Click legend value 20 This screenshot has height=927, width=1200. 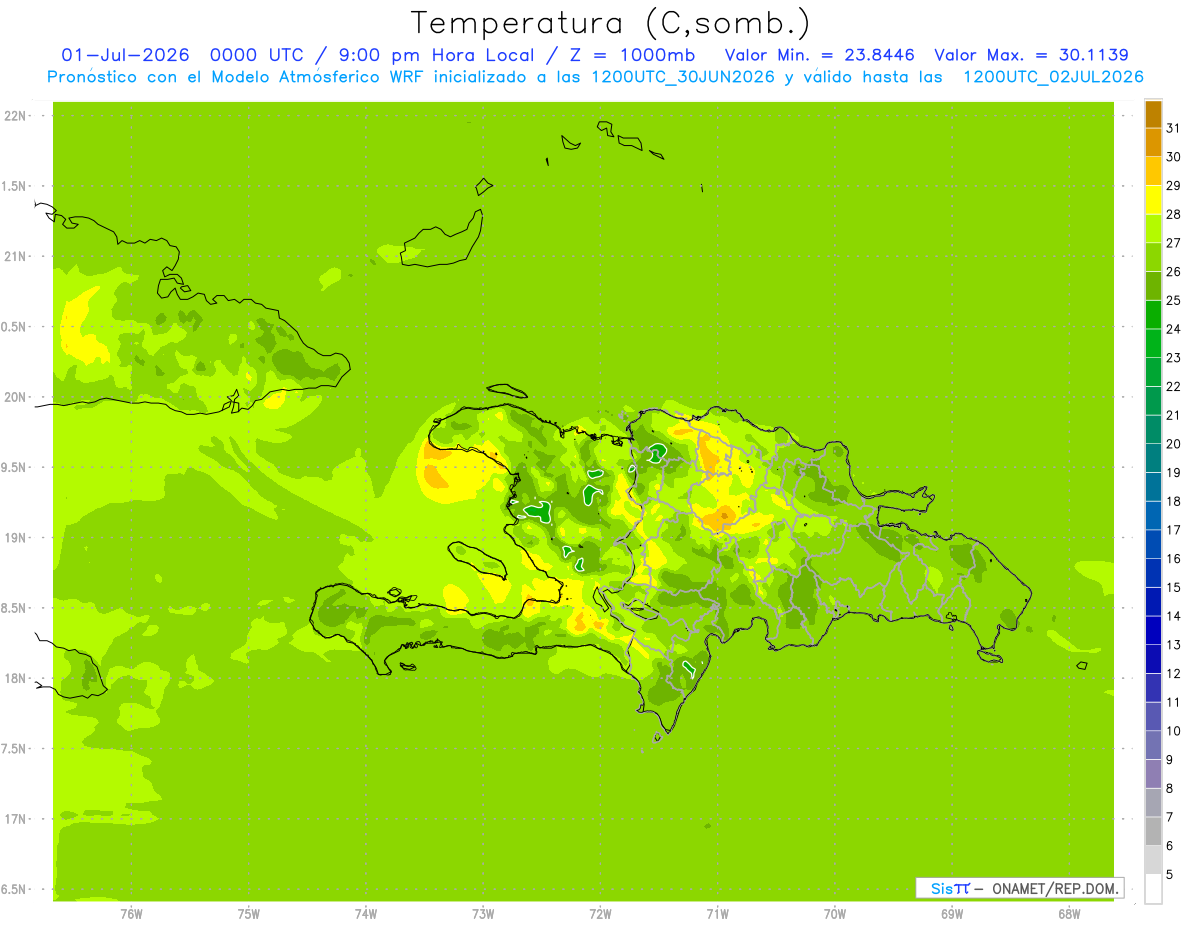[x=1173, y=443]
